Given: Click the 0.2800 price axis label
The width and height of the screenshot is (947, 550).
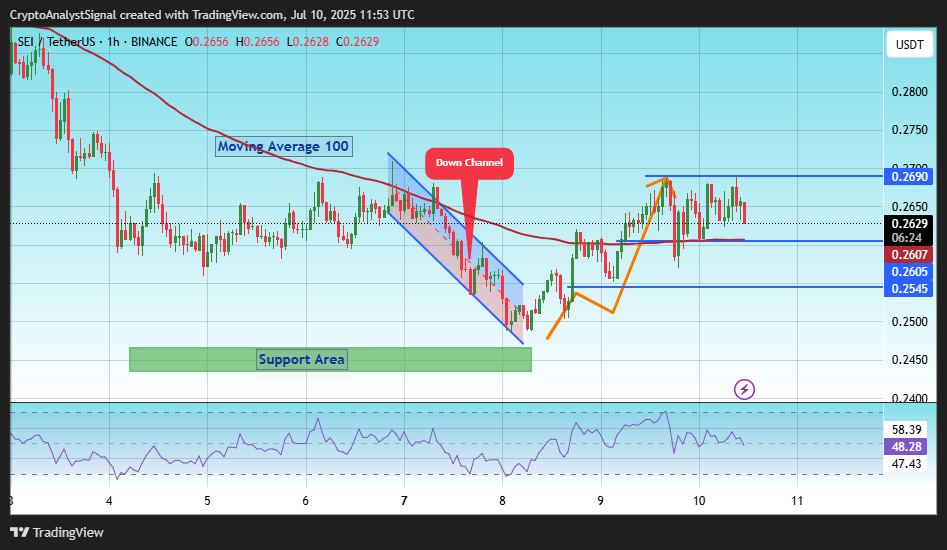Looking at the screenshot, I should click(x=910, y=92).
